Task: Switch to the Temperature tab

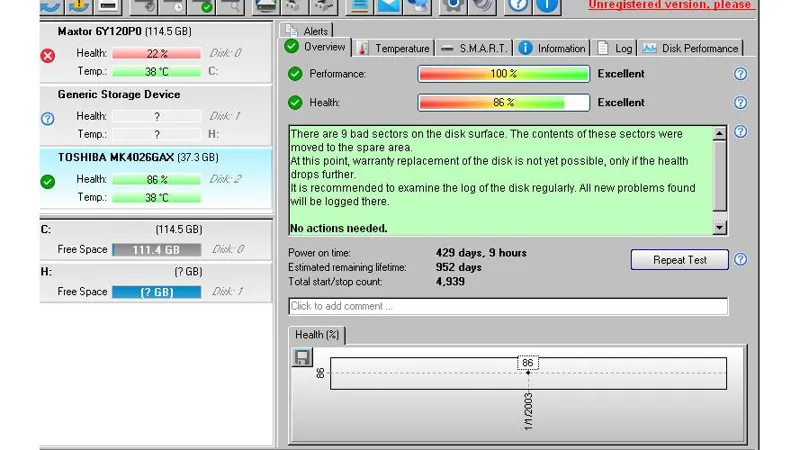Action: tap(393, 48)
